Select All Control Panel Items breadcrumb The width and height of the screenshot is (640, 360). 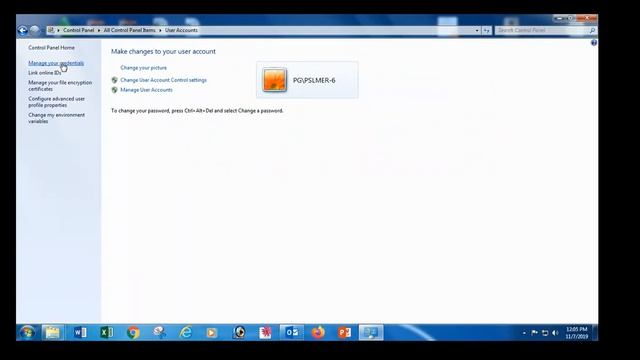129,30
